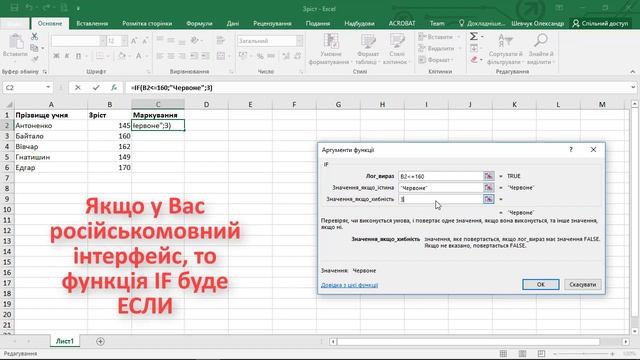Click the text orientation icon
Screen dimensions: 640x360
[x=194, y=40]
